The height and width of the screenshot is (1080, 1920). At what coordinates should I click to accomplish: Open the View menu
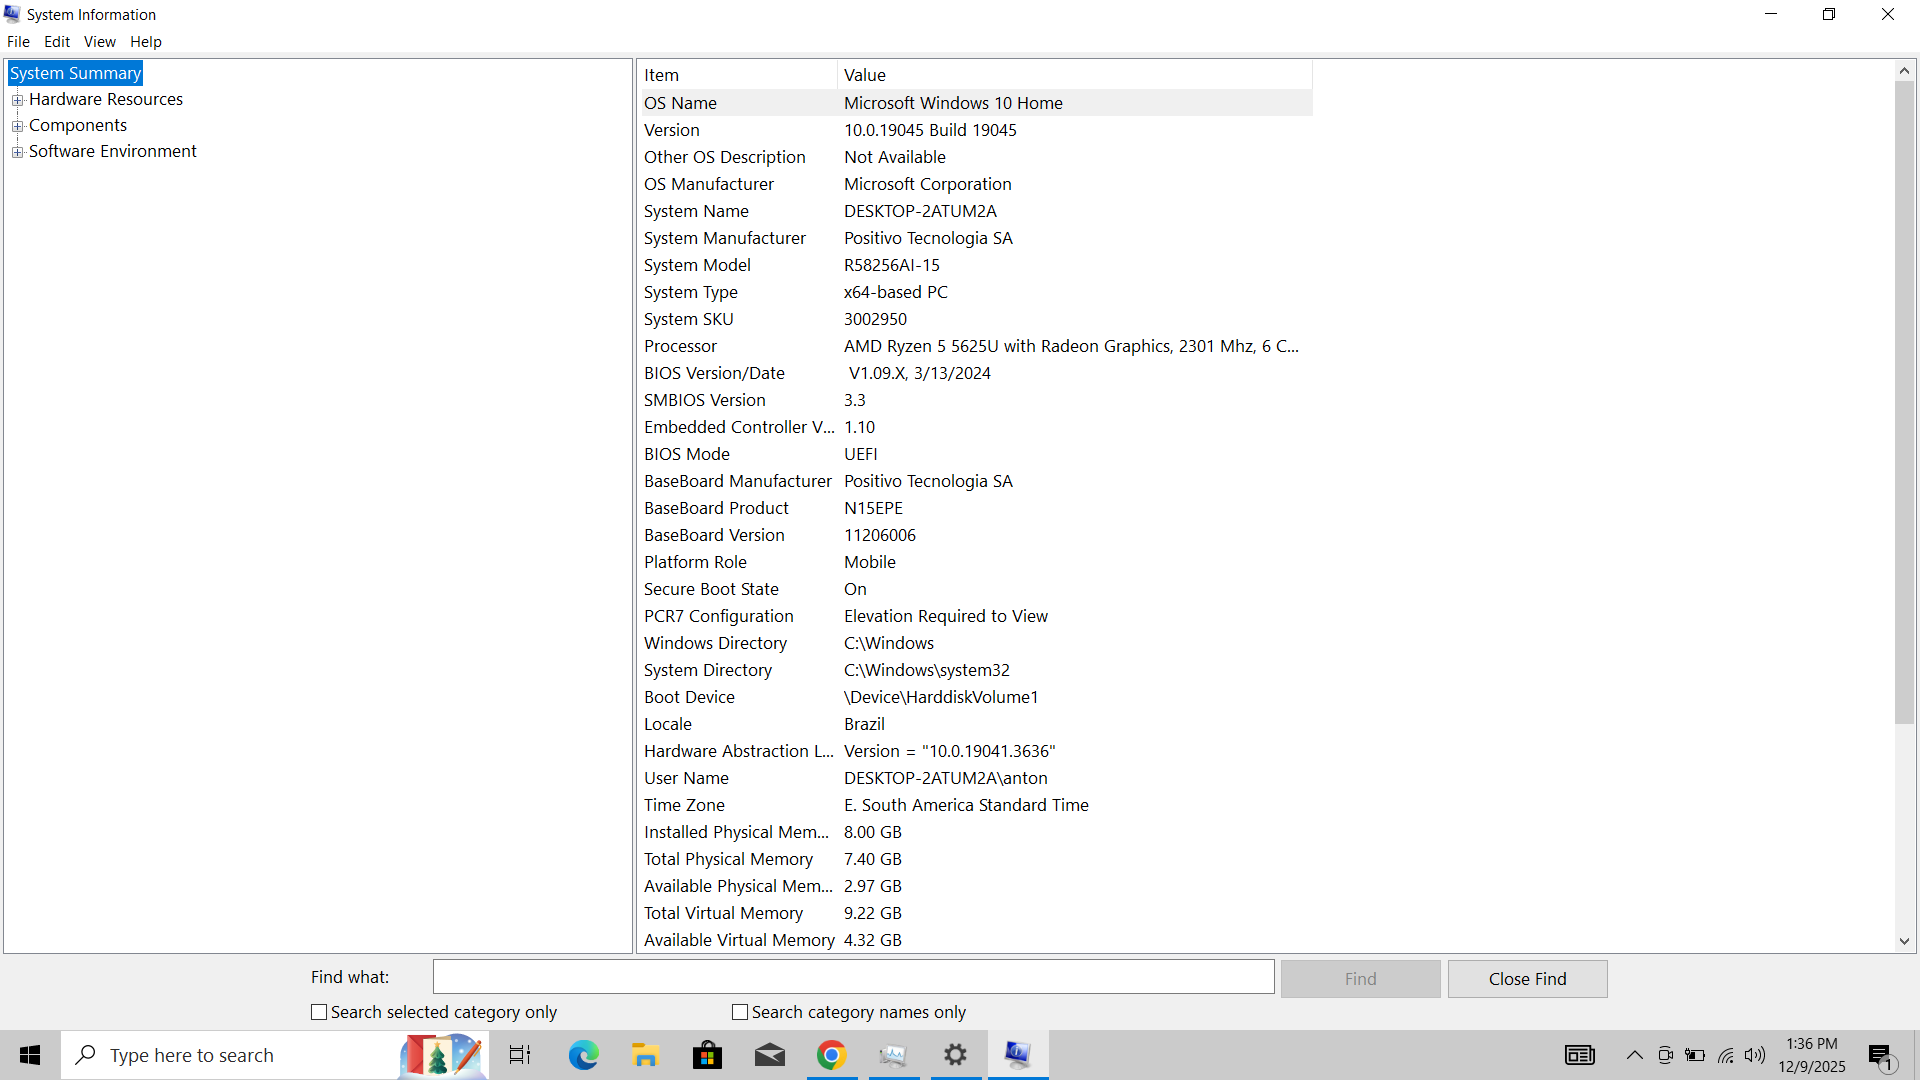tap(99, 42)
